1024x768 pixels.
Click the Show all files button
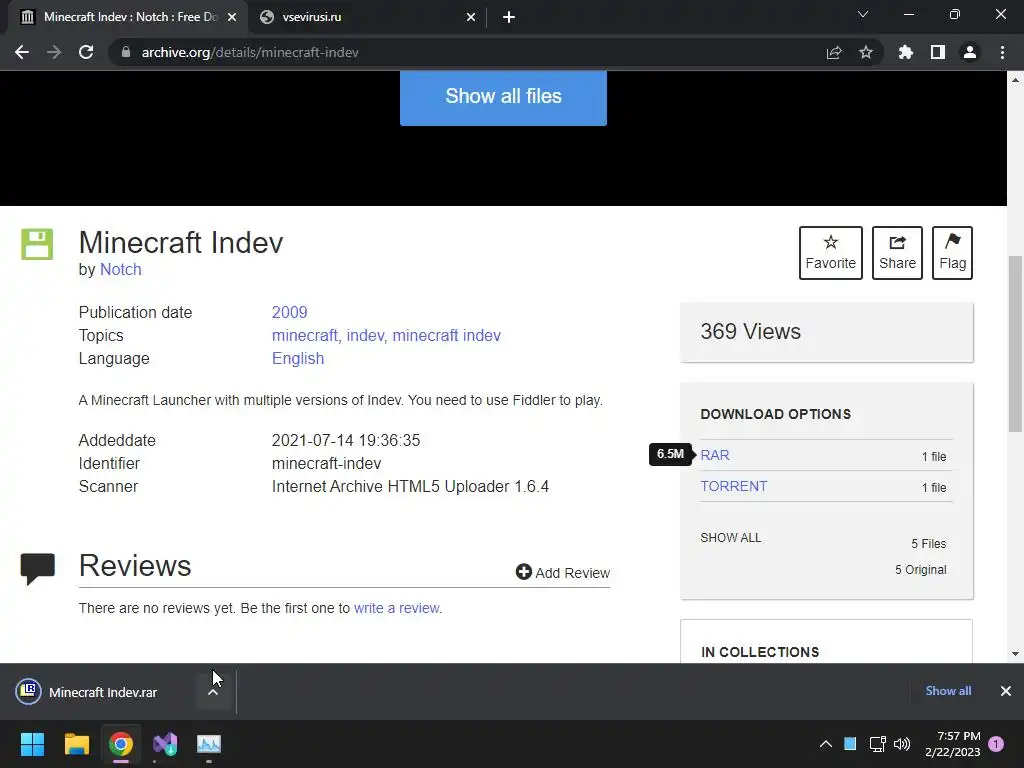click(x=503, y=97)
